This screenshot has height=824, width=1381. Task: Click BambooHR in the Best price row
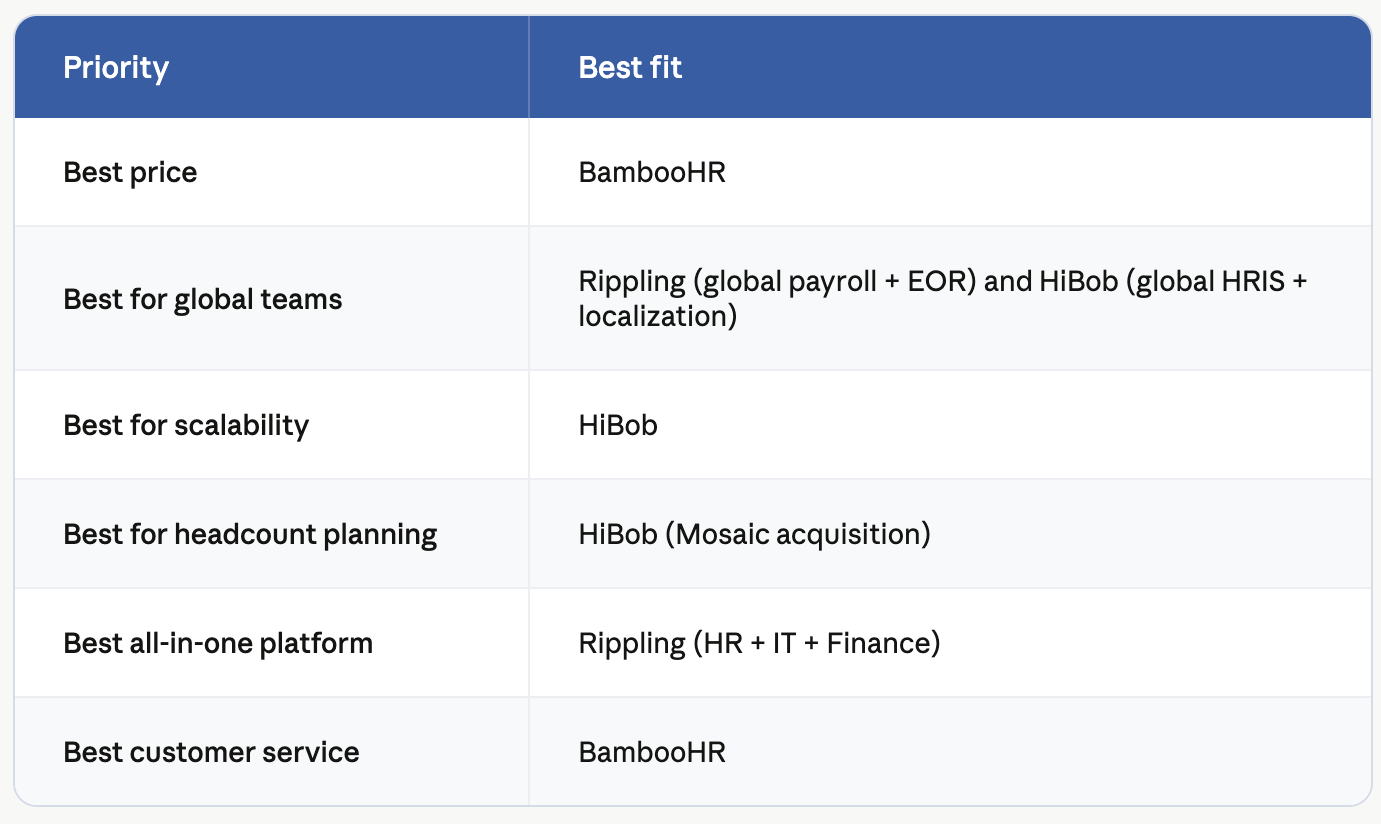point(652,172)
